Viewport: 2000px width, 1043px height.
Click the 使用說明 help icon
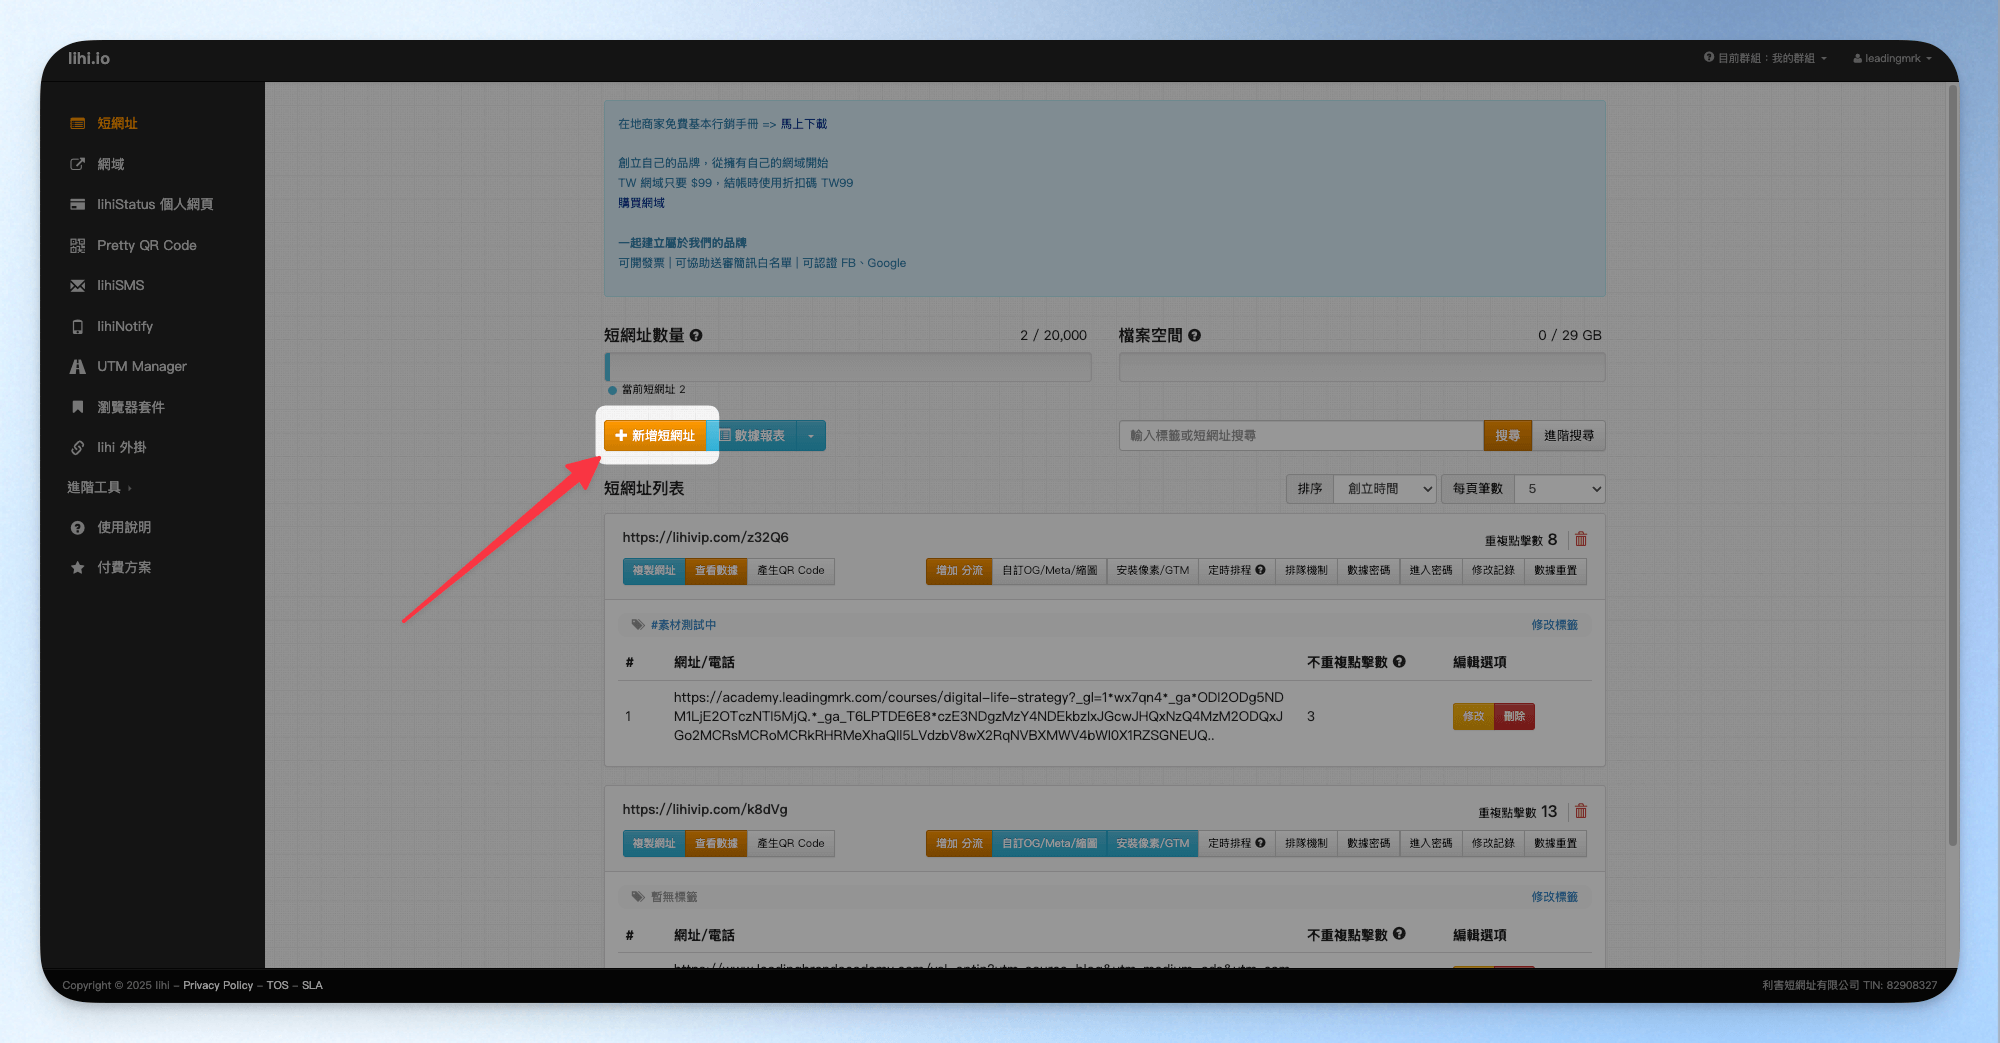click(77, 528)
